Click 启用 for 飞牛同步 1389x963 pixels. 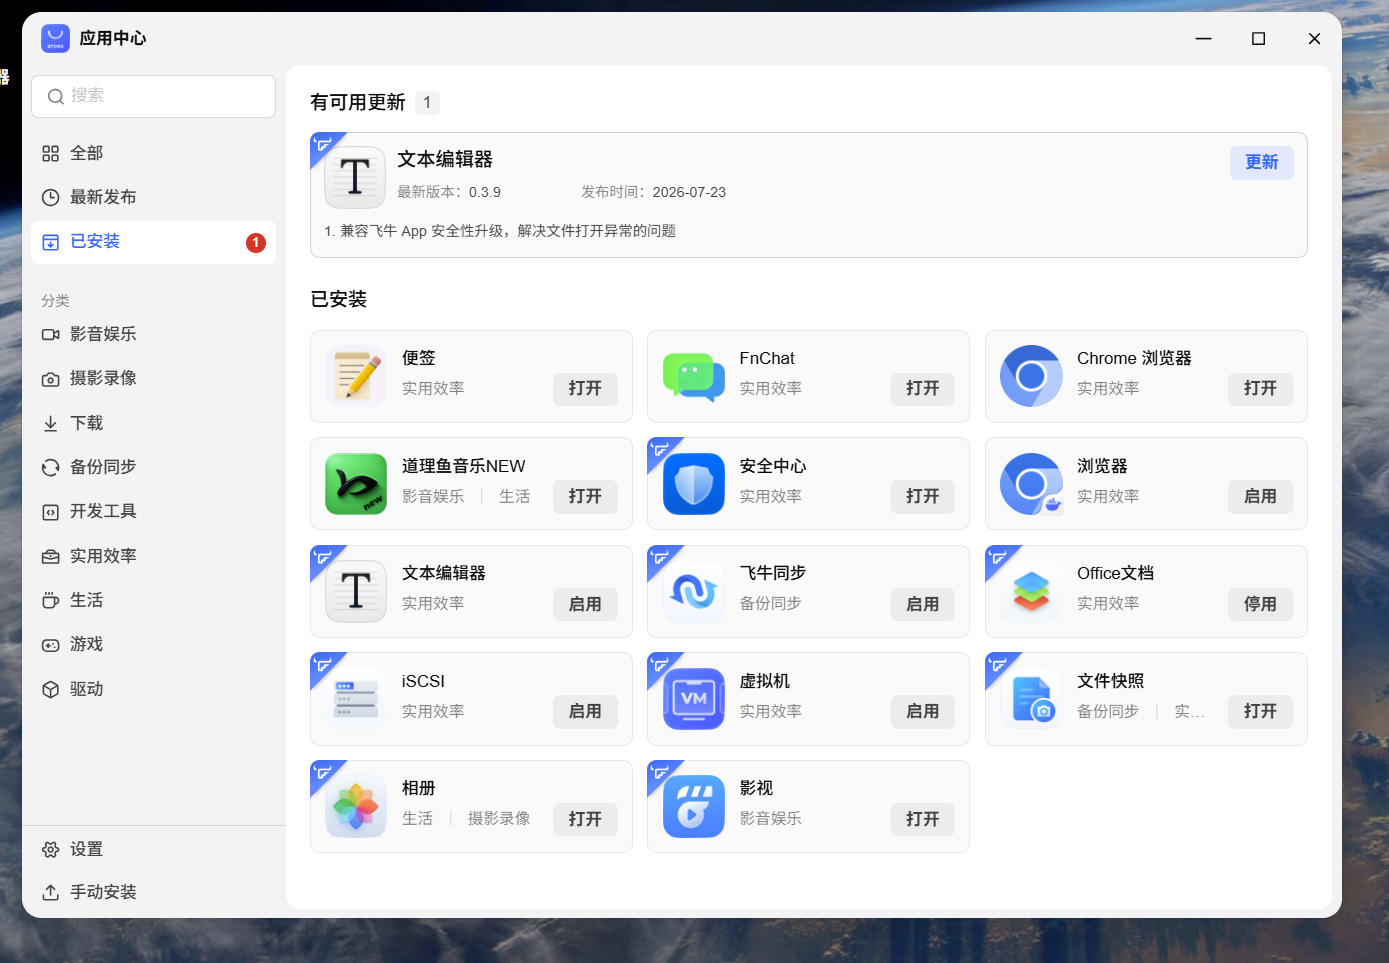[922, 604]
